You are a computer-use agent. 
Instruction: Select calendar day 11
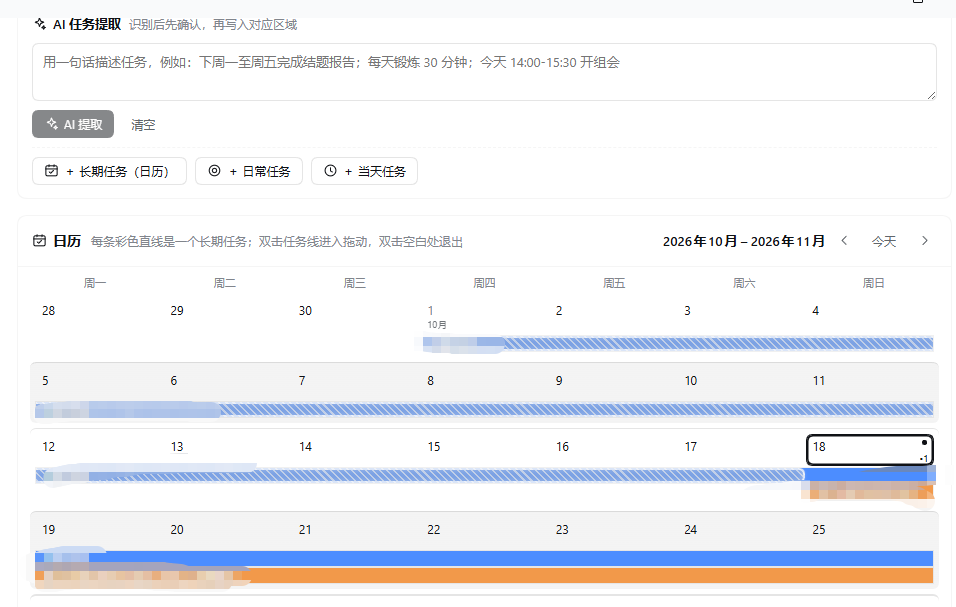[x=819, y=381]
